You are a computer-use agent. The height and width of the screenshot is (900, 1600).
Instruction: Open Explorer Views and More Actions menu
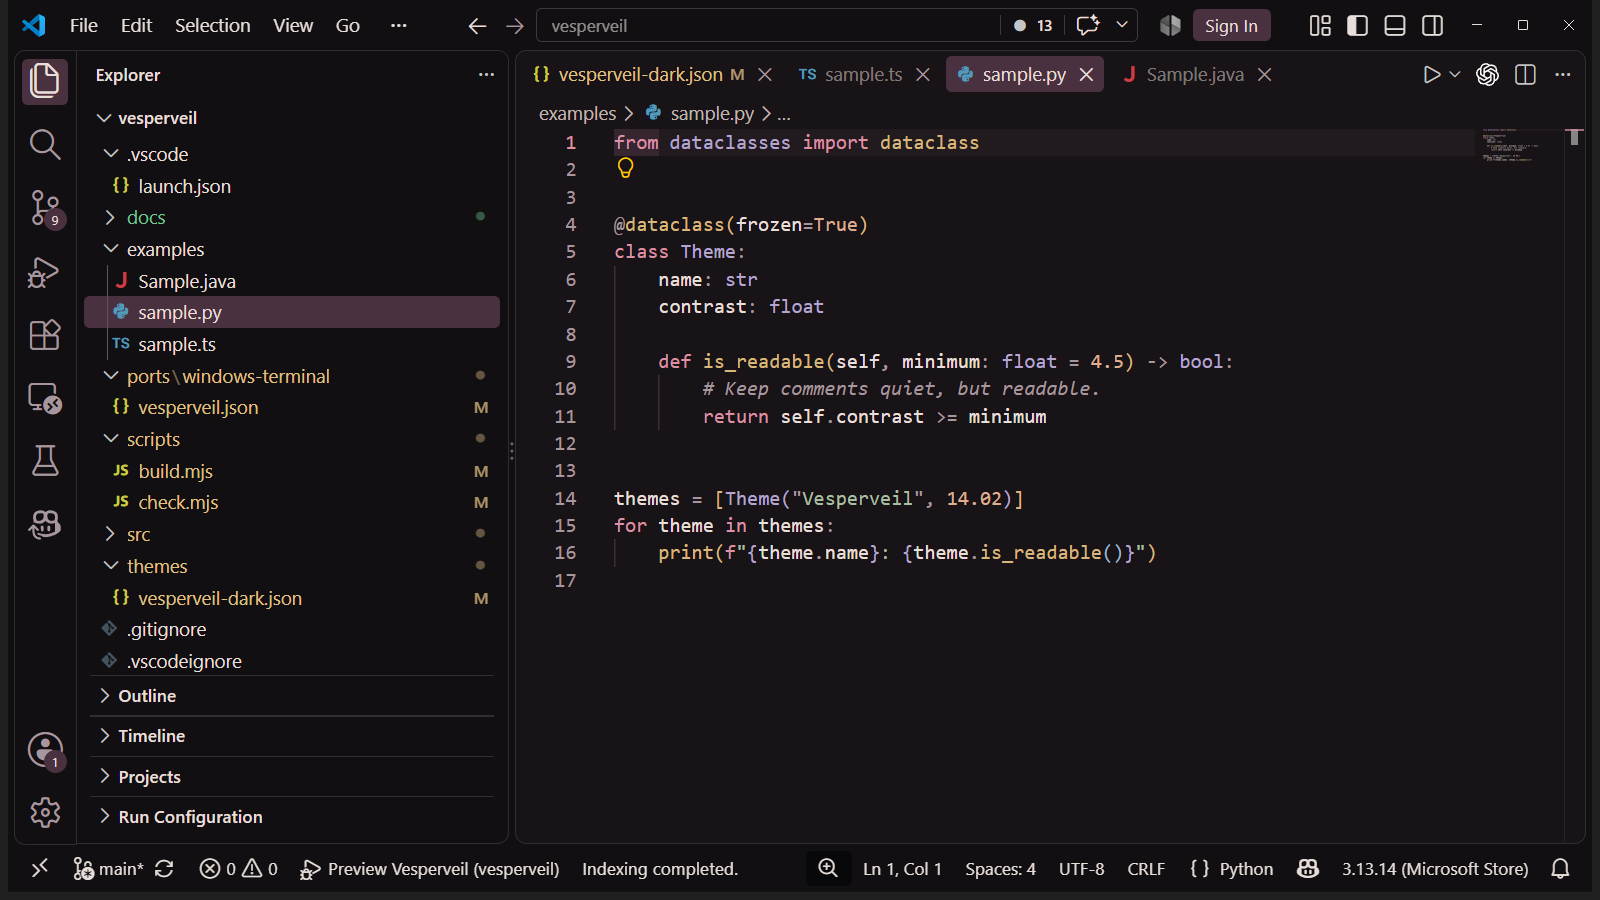(x=486, y=75)
